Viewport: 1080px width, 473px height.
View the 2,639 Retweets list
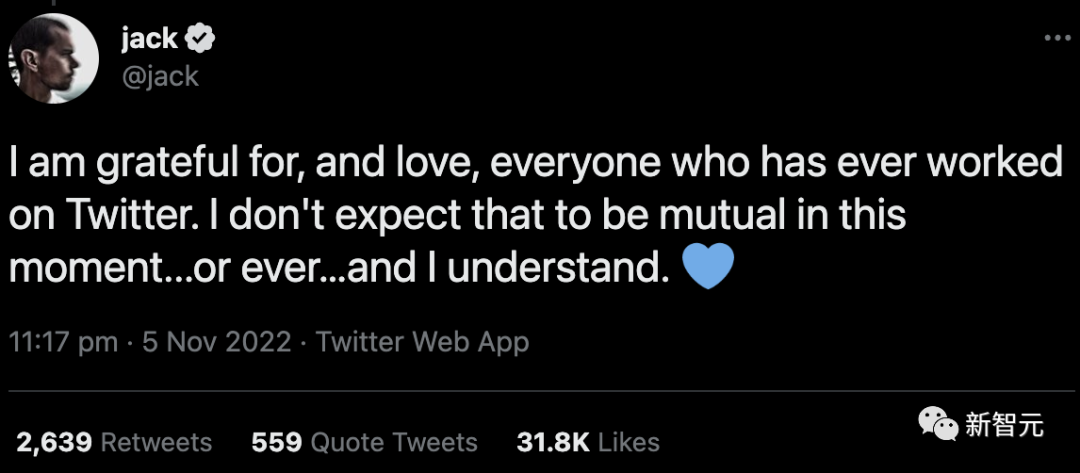[114, 442]
